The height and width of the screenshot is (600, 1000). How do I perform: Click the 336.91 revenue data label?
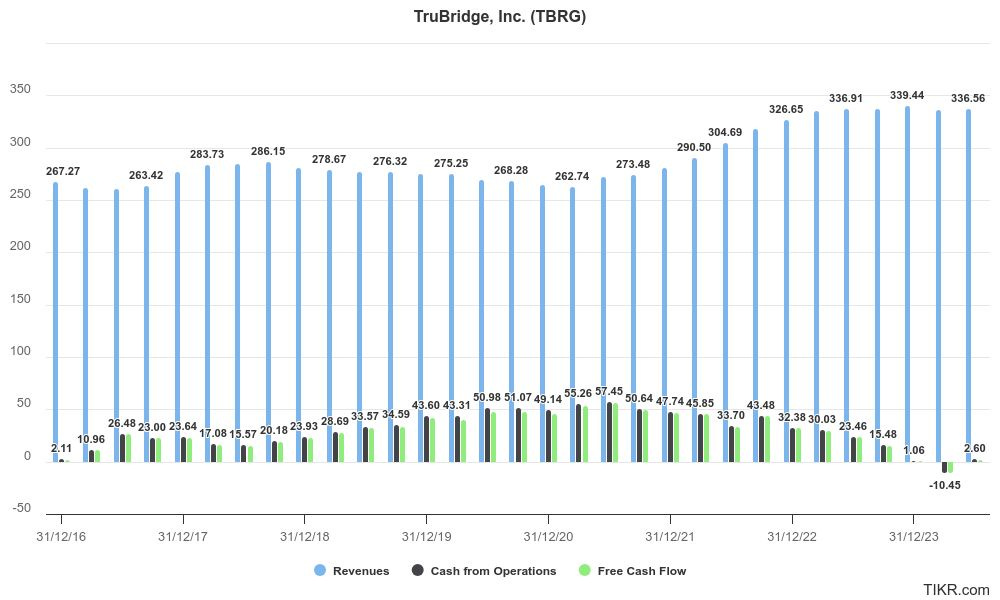point(846,98)
